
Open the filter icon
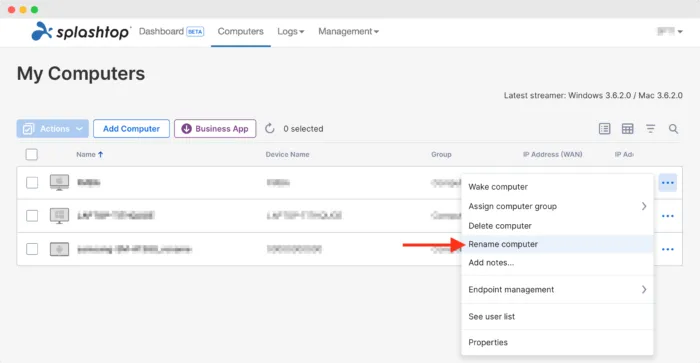[650, 129]
